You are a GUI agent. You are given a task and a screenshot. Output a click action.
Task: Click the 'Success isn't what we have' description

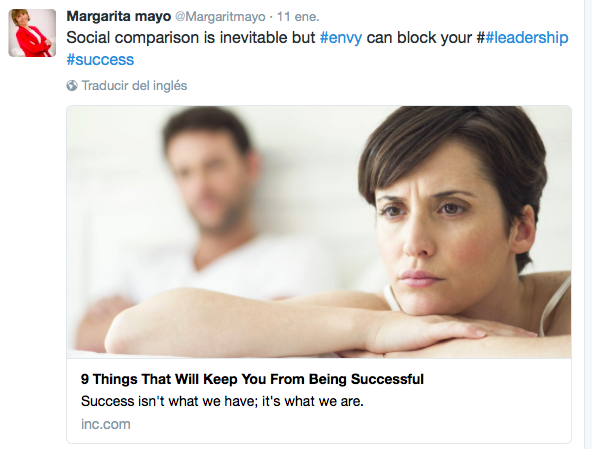[x=222, y=401]
